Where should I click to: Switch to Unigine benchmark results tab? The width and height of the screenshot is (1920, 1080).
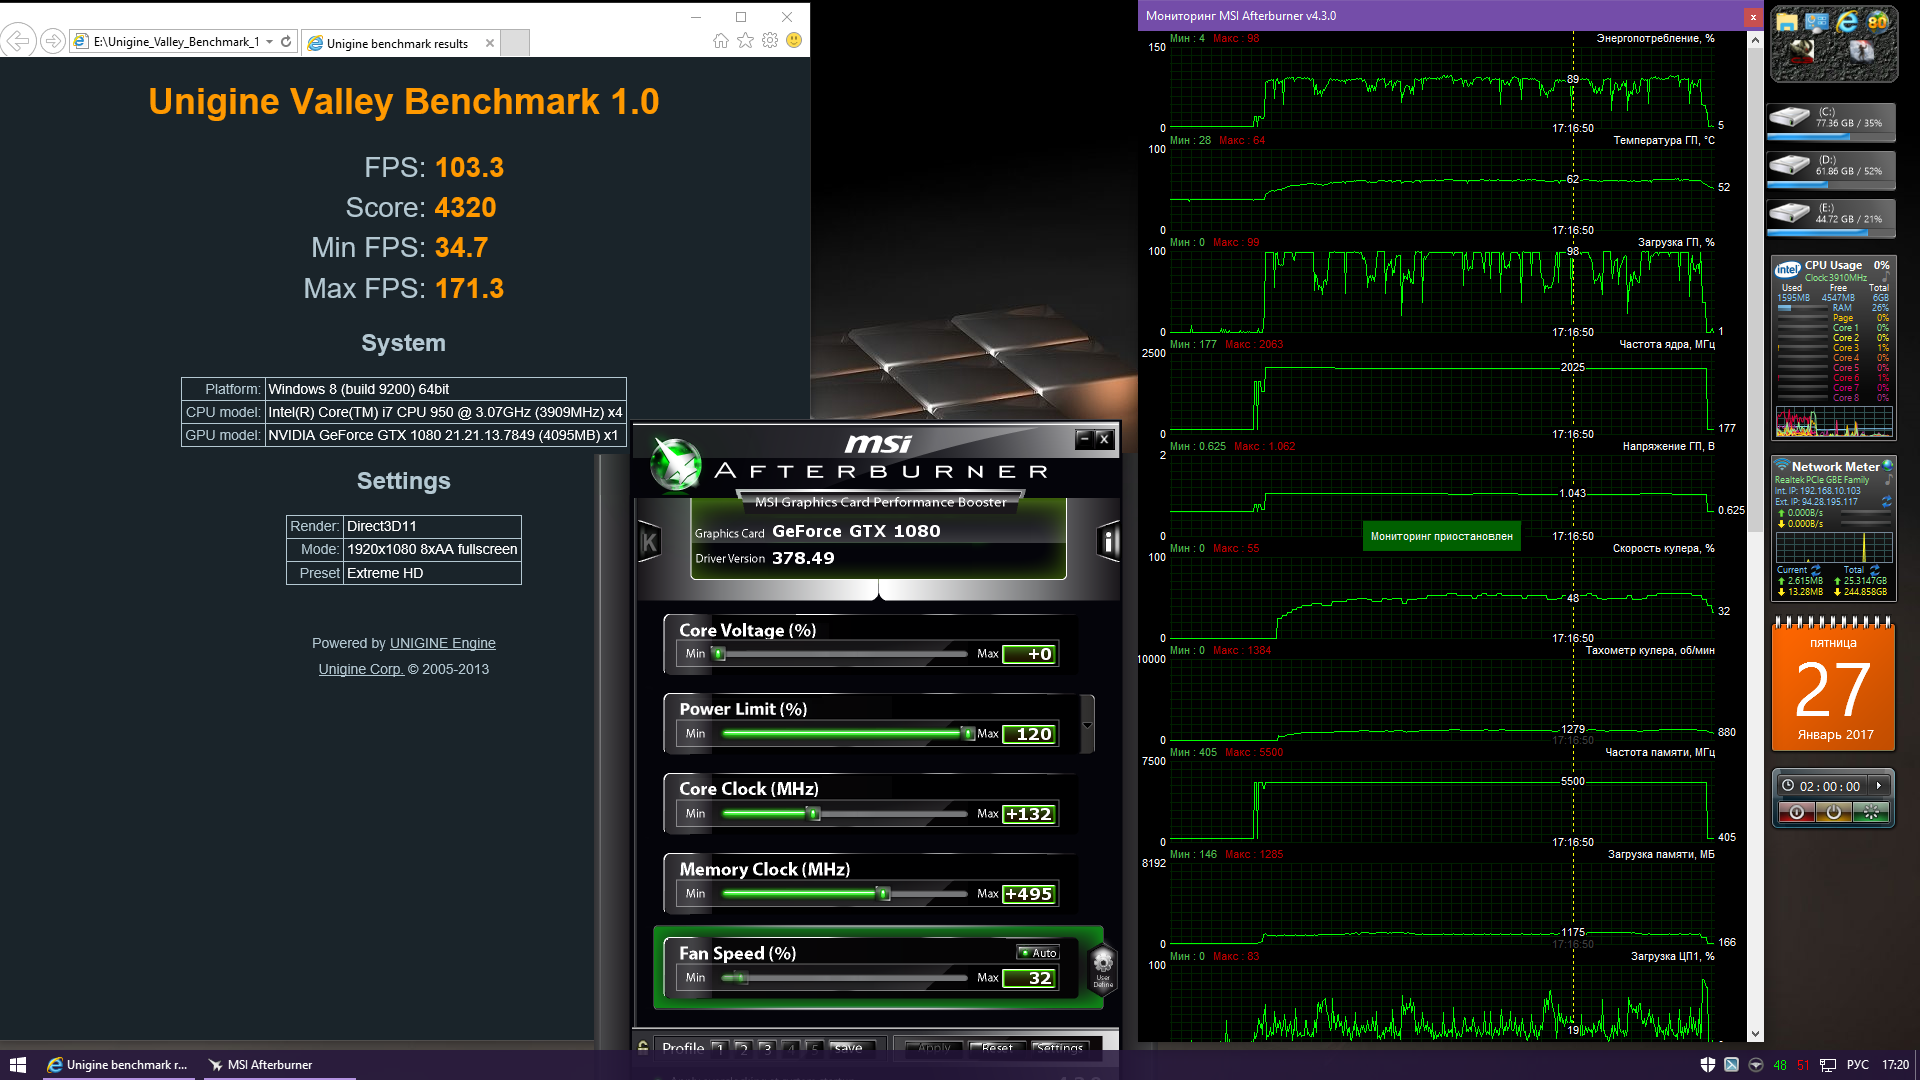[x=397, y=43]
